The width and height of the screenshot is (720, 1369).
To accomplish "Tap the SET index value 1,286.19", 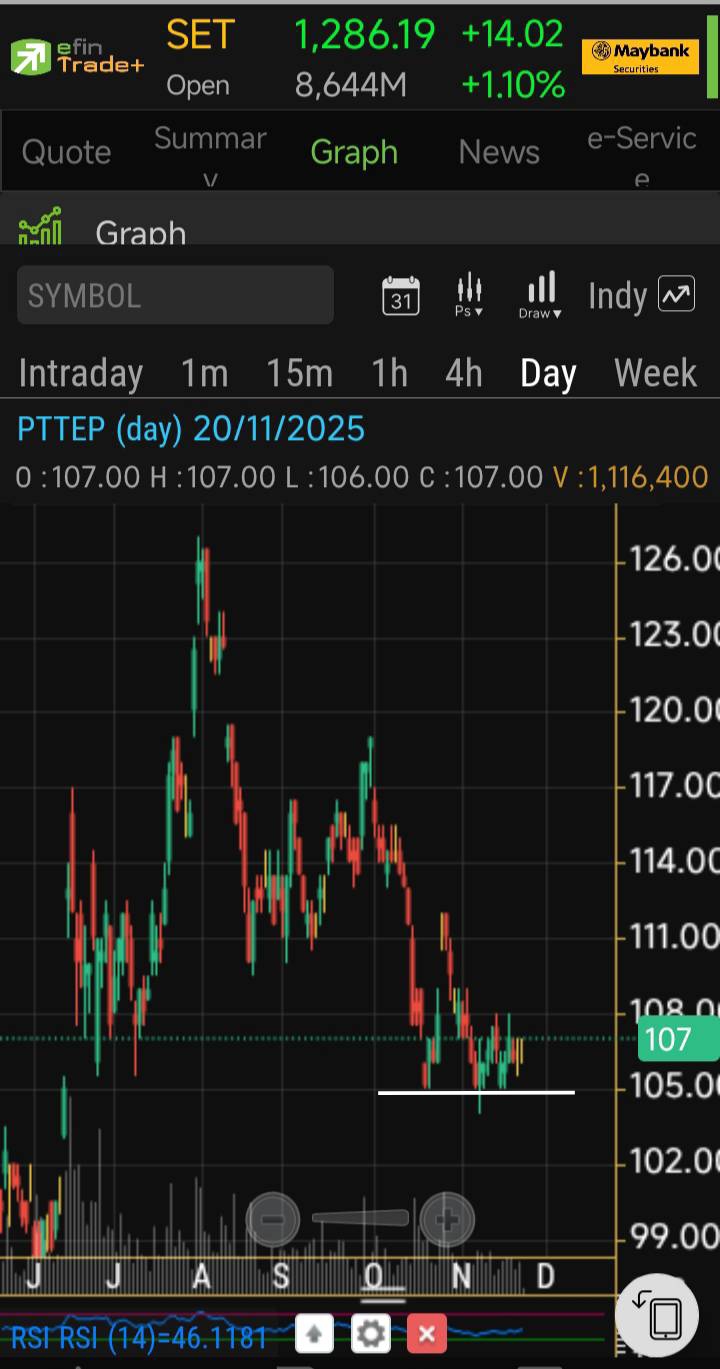I will tap(364, 35).
